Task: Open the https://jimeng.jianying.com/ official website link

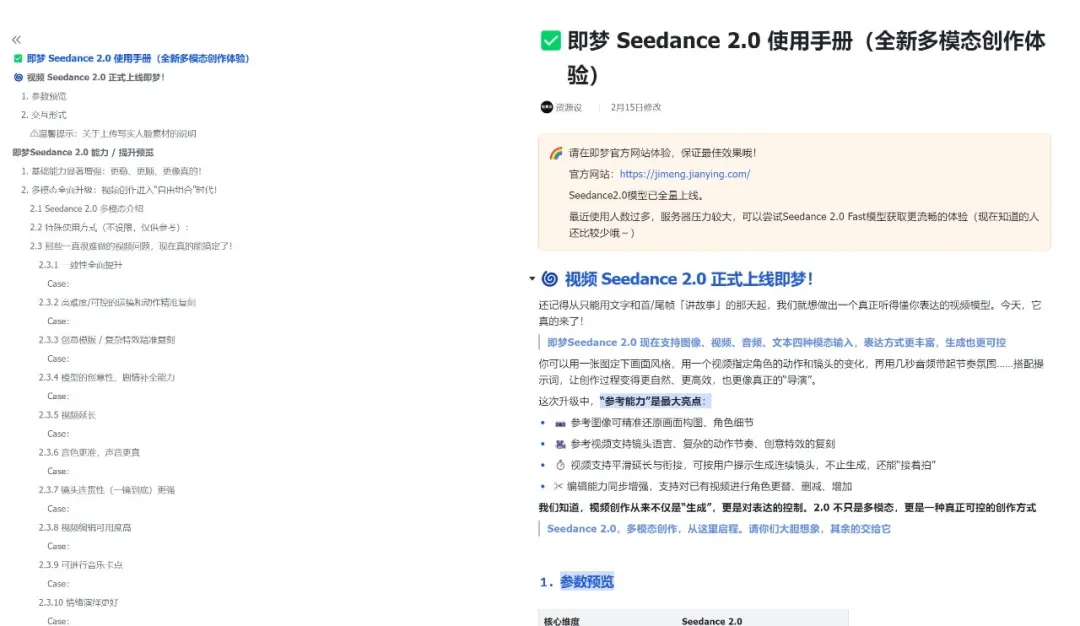Action: click(684, 174)
